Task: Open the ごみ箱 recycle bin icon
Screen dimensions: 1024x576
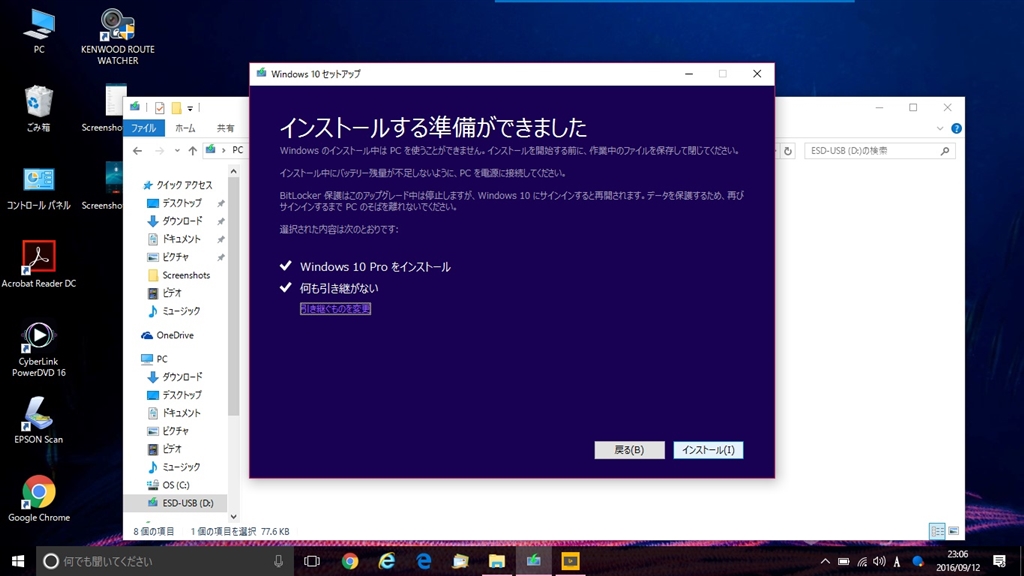Action: pyautogui.click(x=39, y=109)
